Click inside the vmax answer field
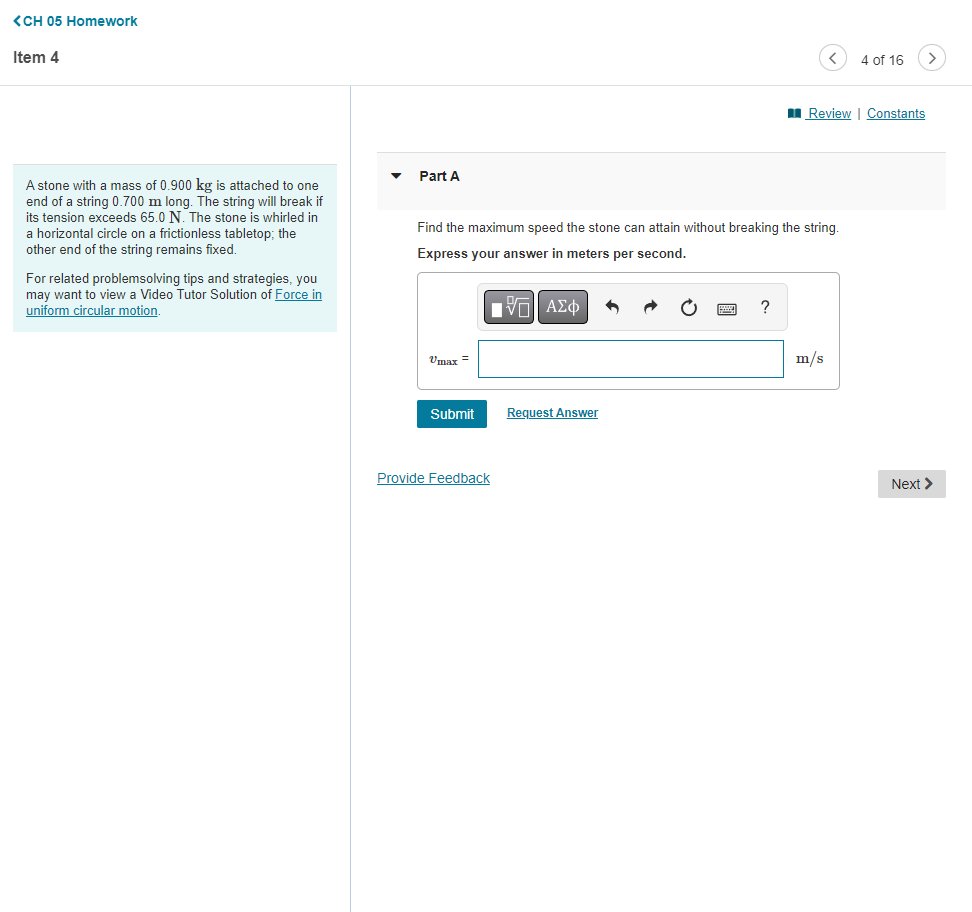972x912 pixels. coord(630,358)
